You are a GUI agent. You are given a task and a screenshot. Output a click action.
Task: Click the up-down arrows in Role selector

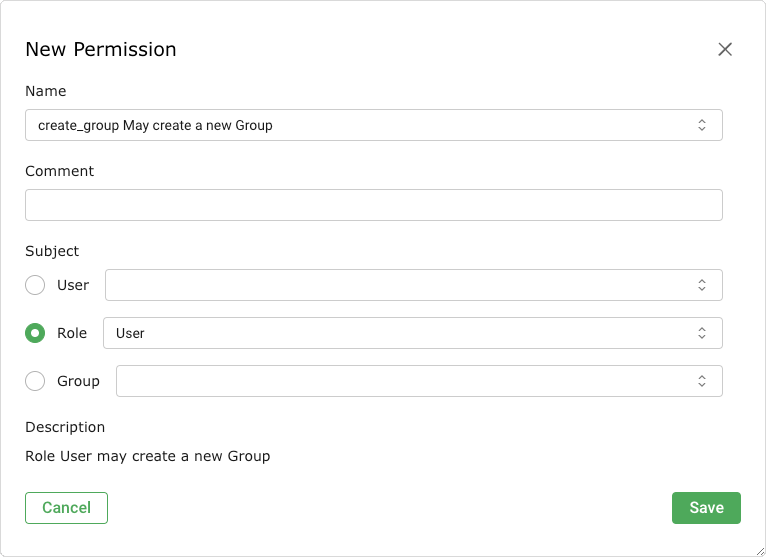702,333
